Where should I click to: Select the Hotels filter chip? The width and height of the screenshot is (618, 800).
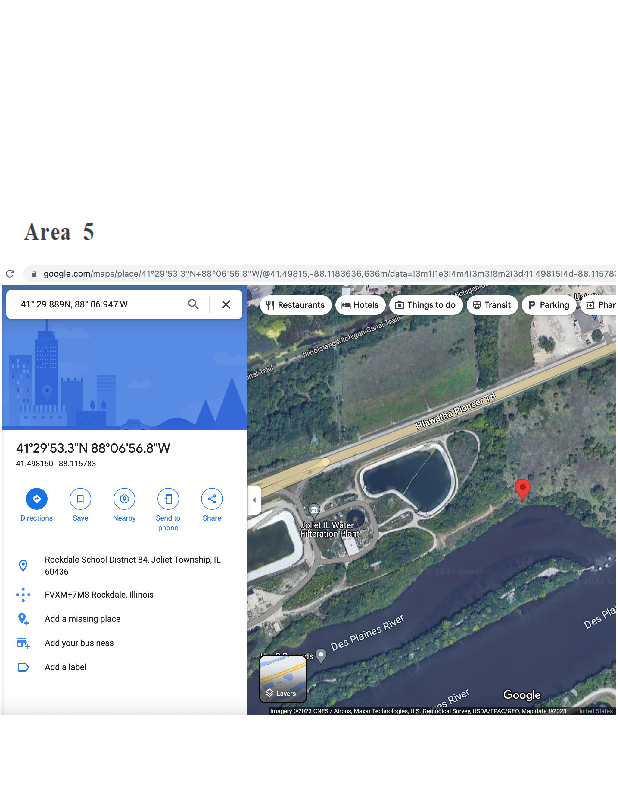tap(360, 305)
